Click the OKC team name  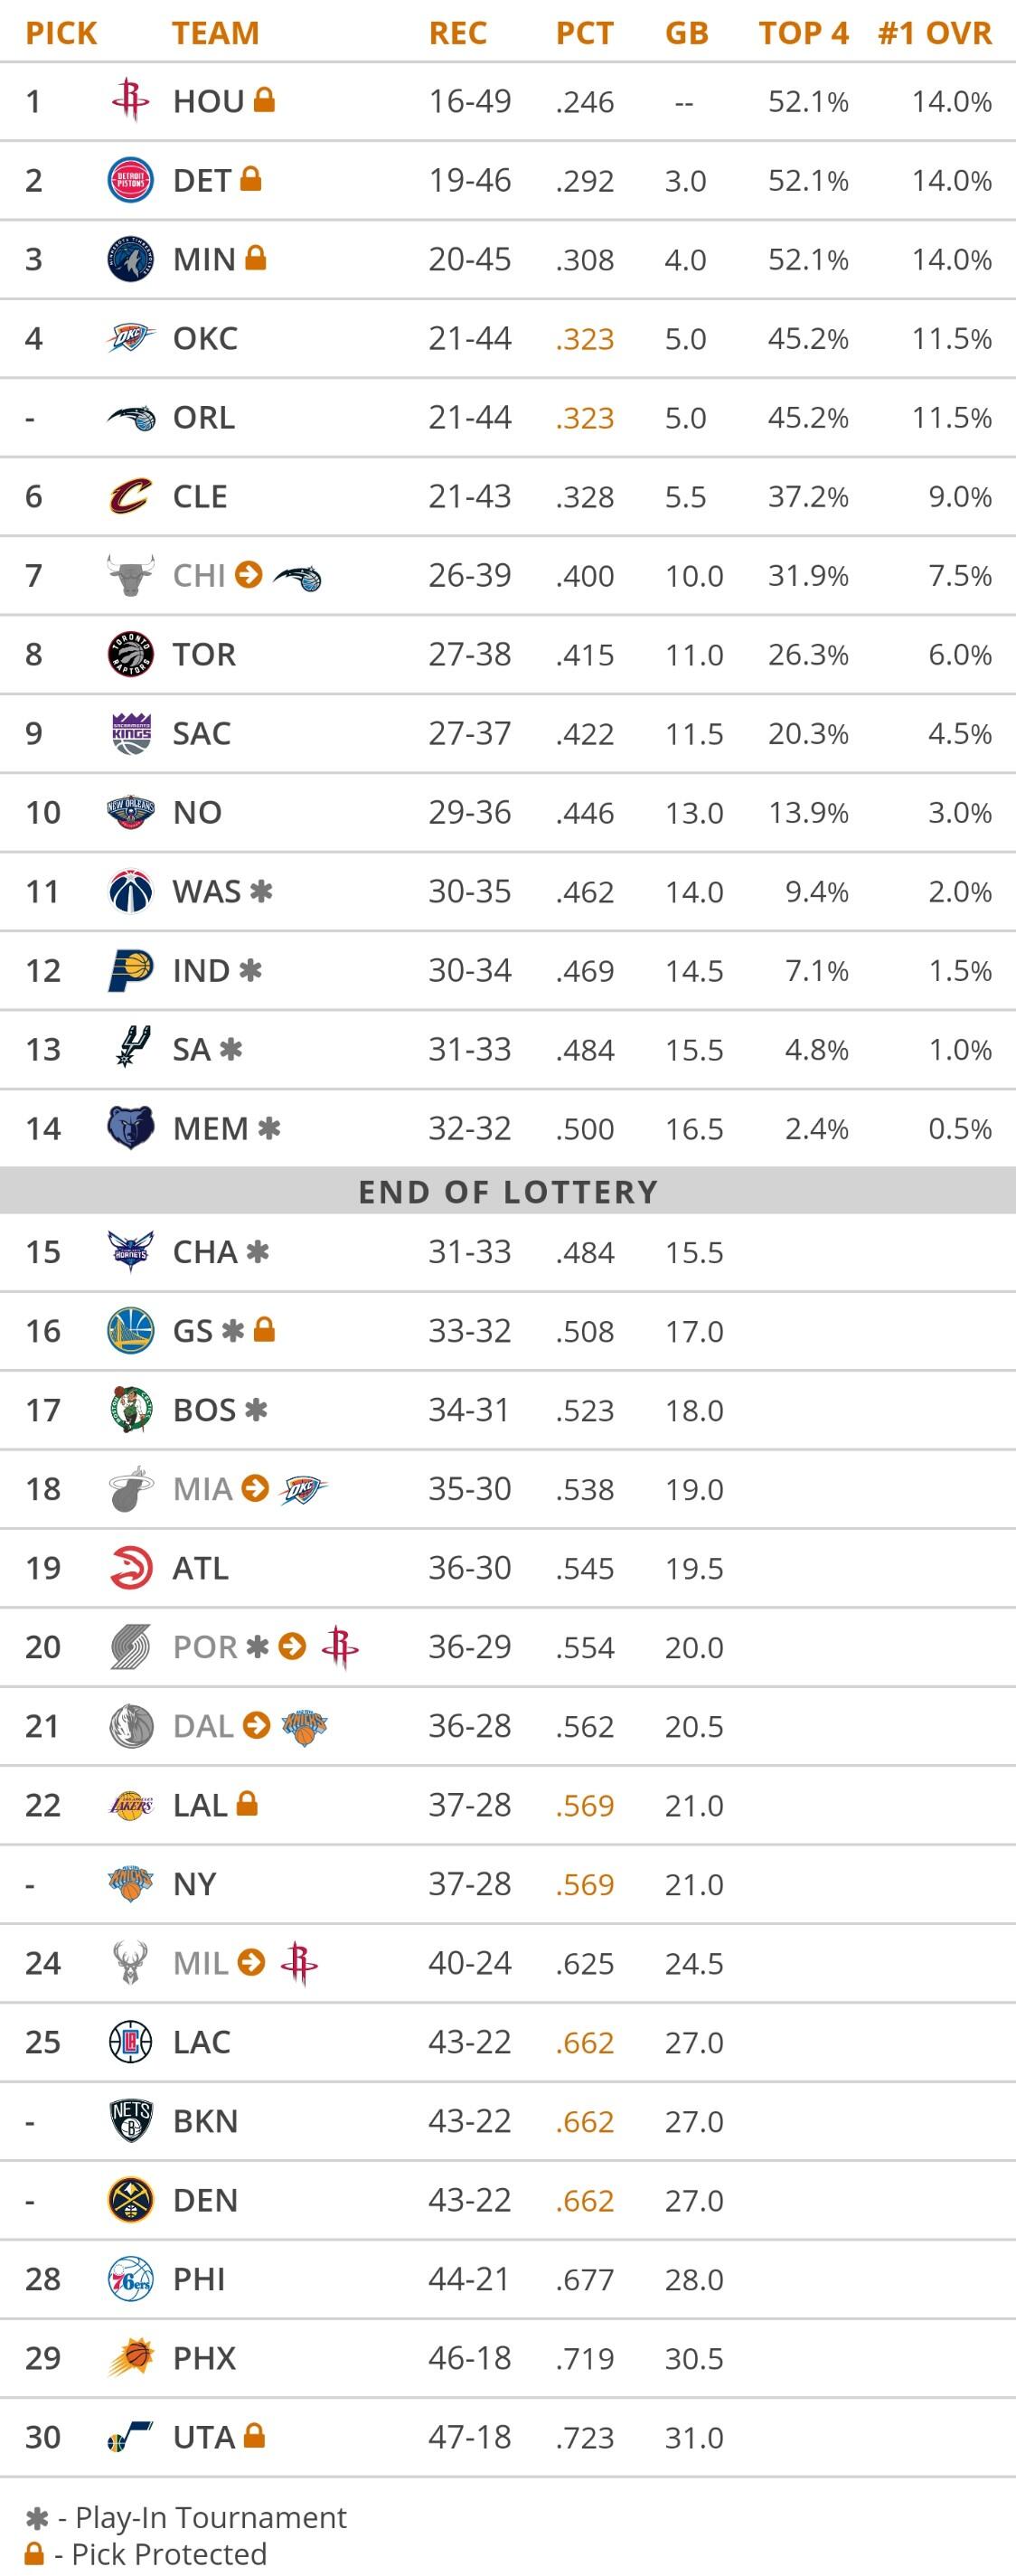(205, 338)
